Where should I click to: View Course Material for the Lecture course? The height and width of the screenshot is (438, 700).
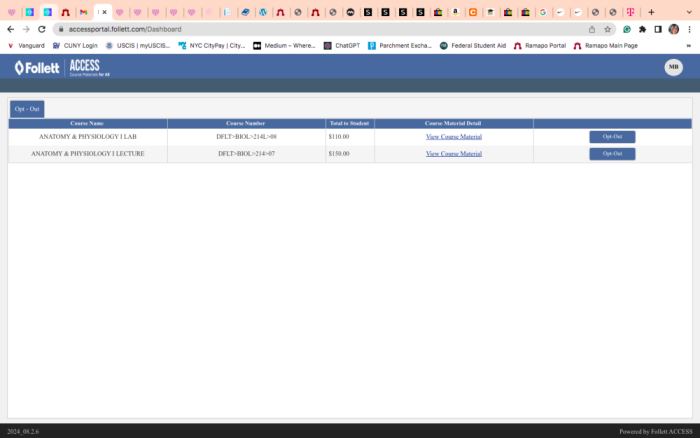click(x=454, y=154)
